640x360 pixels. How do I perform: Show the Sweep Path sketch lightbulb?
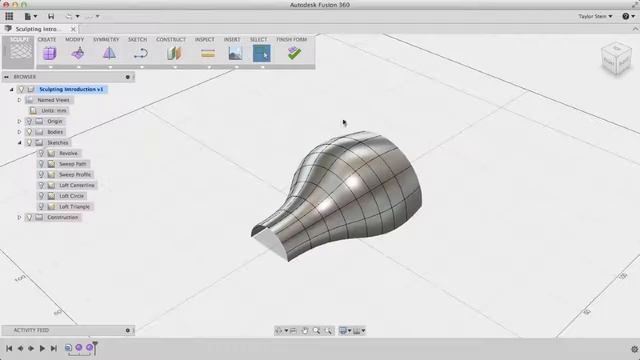(41, 164)
